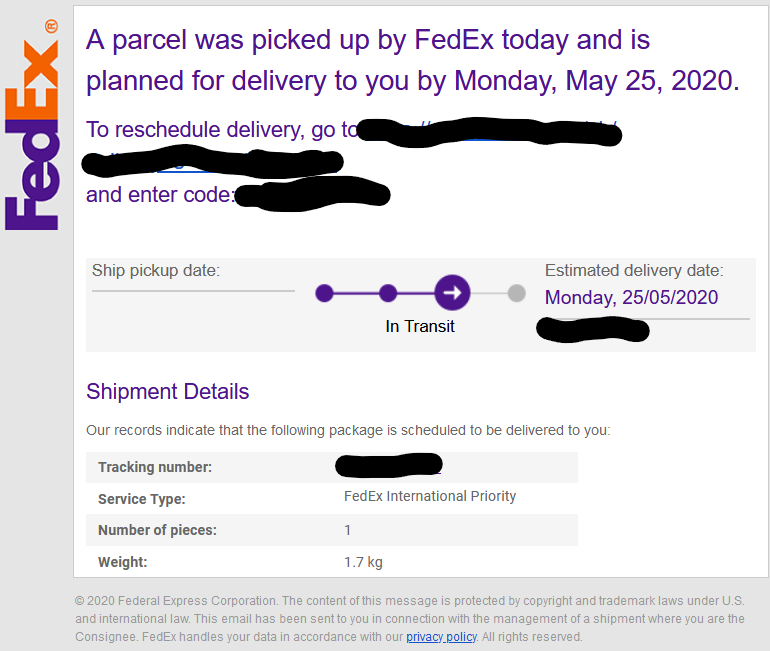
Task: Click the In Transit status label
Action: (x=420, y=326)
